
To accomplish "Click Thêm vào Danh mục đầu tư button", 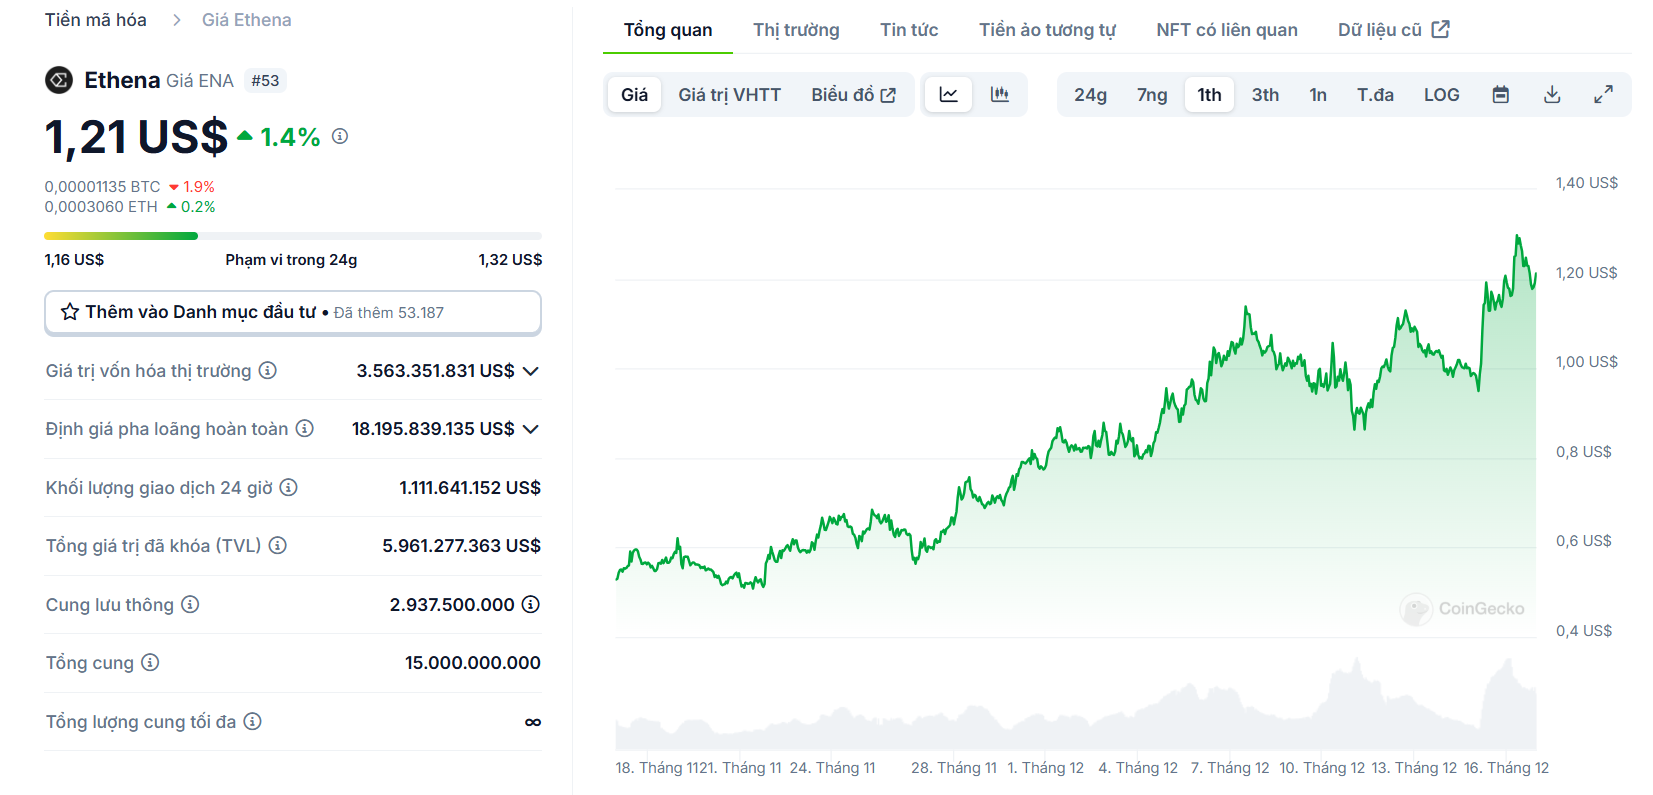I will coord(293,312).
